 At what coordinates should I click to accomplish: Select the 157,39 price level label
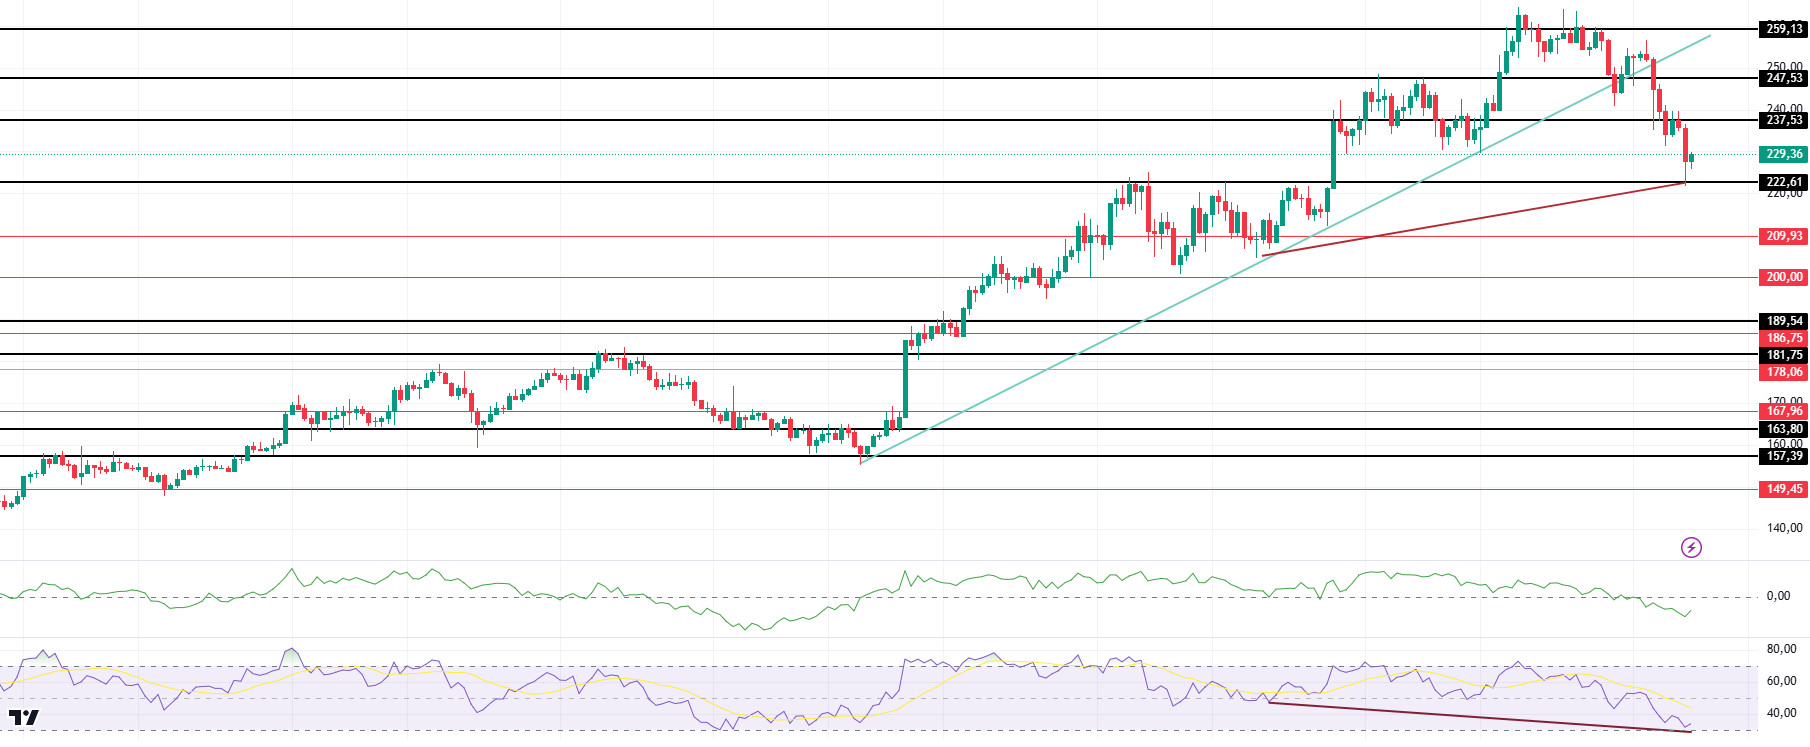(x=1783, y=456)
